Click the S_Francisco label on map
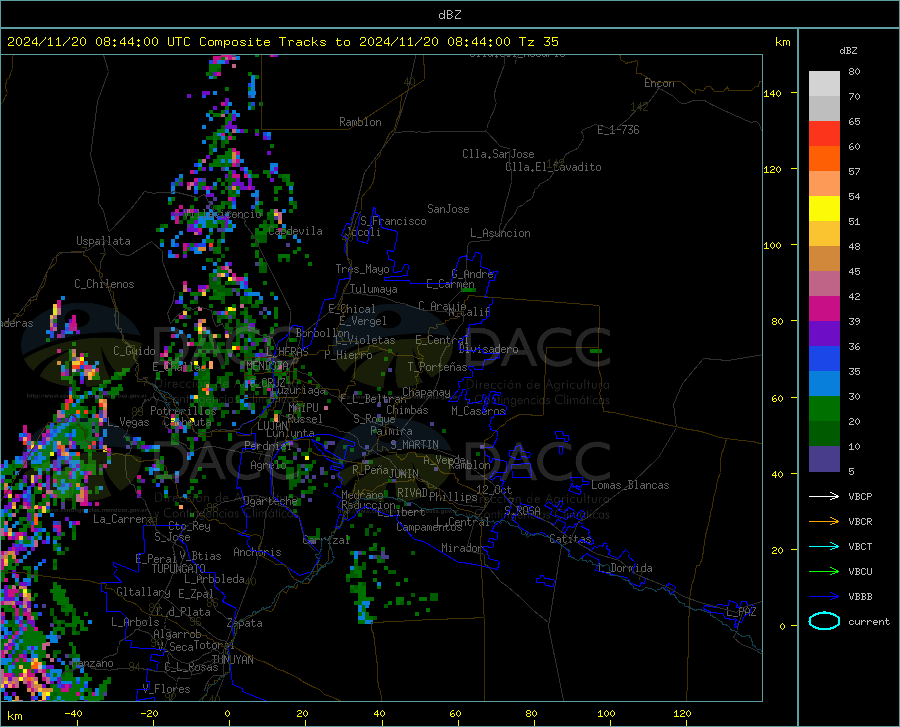The image size is (900, 727). pos(393,221)
